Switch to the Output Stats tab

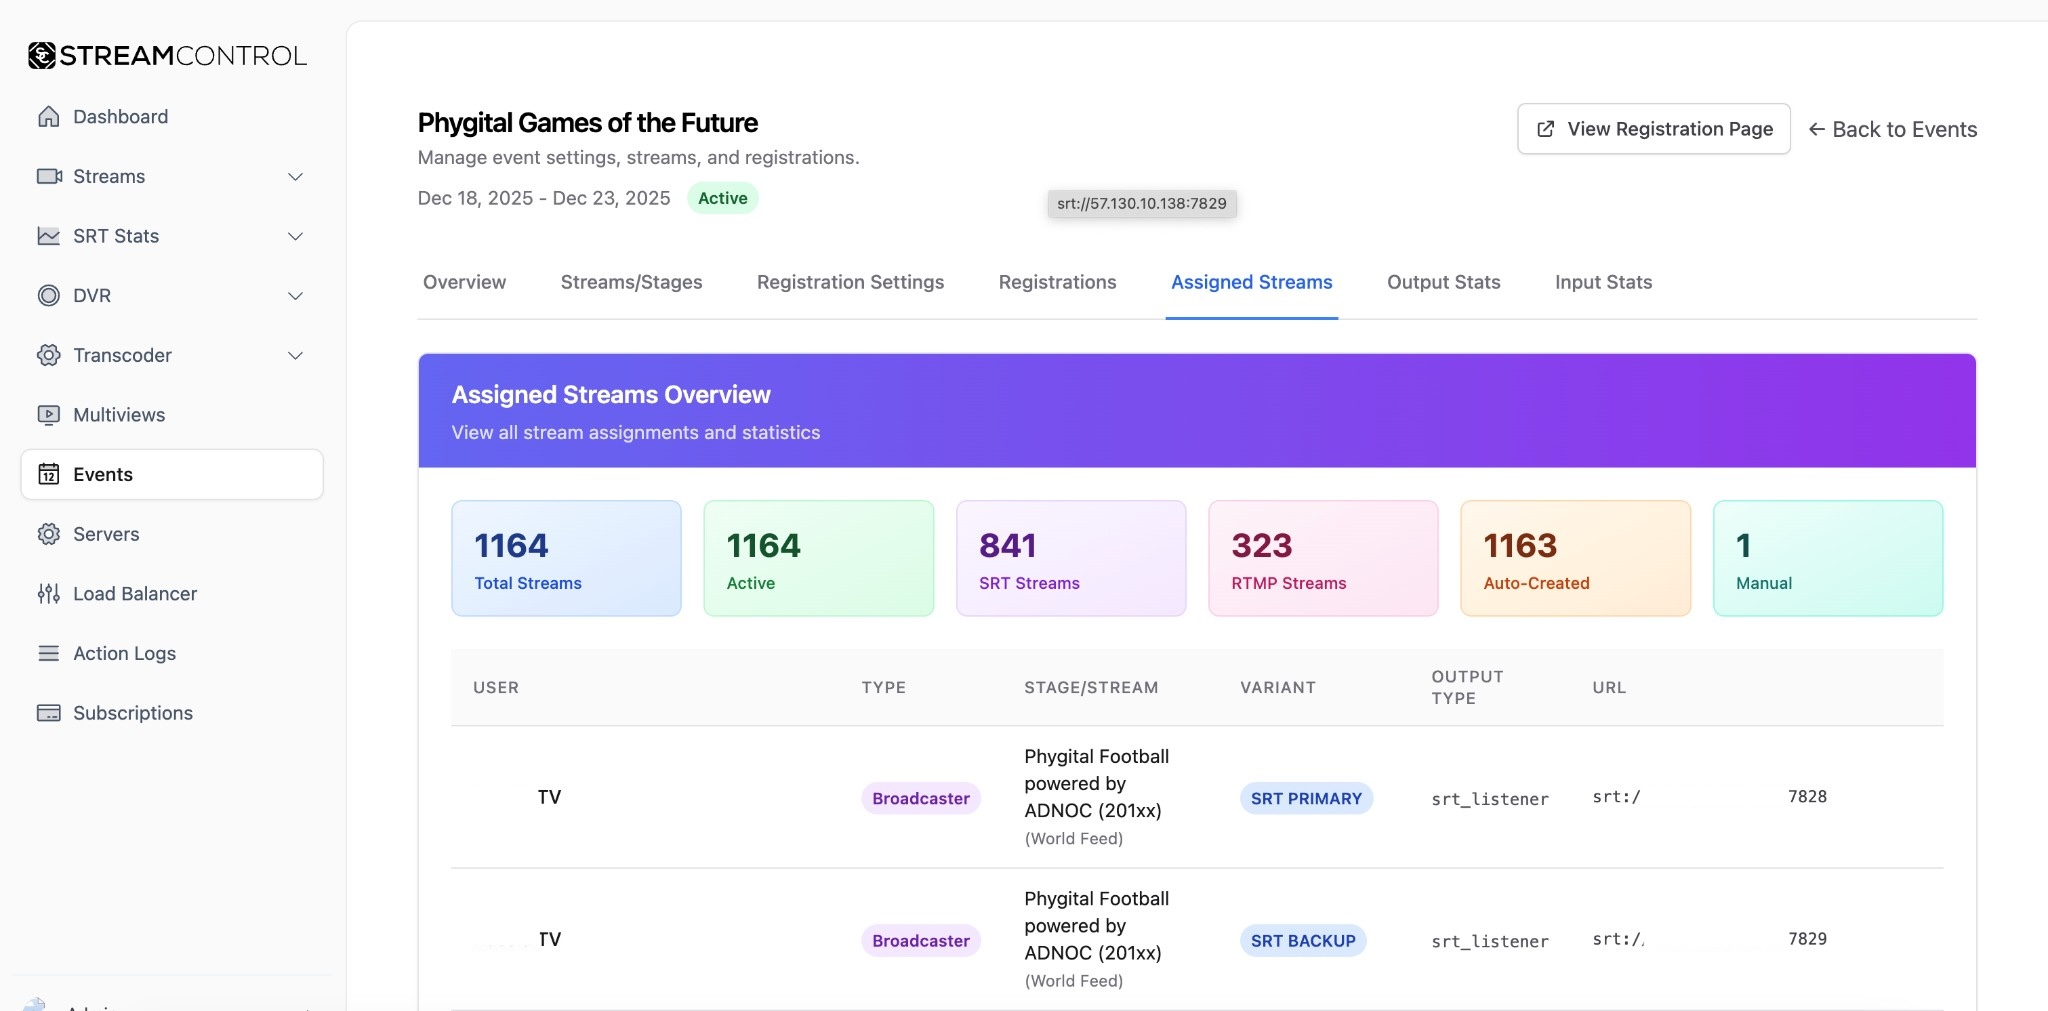(1443, 282)
